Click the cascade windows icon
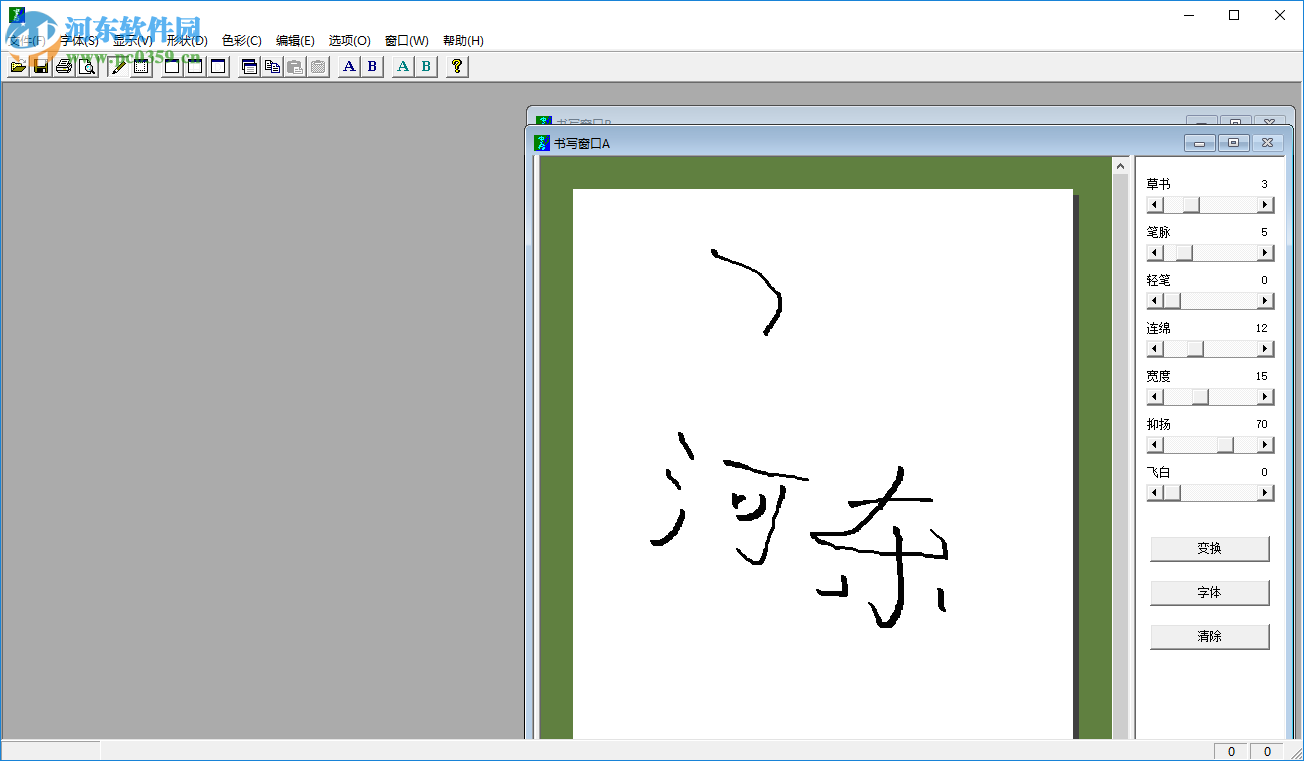1304x761 pixels. click(248, 66)
